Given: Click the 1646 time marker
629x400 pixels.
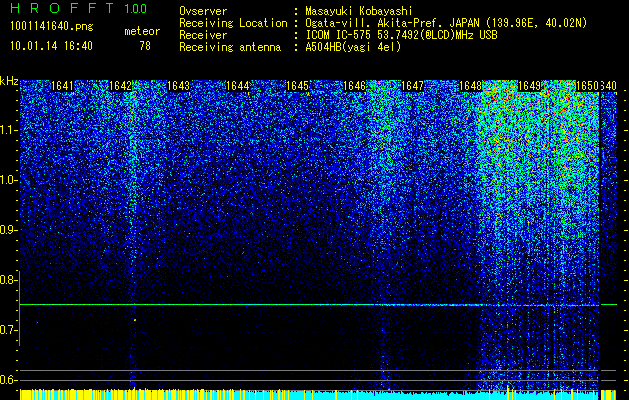Looking at the screenshot, I should pyautogui.click(x=355, y=86).
